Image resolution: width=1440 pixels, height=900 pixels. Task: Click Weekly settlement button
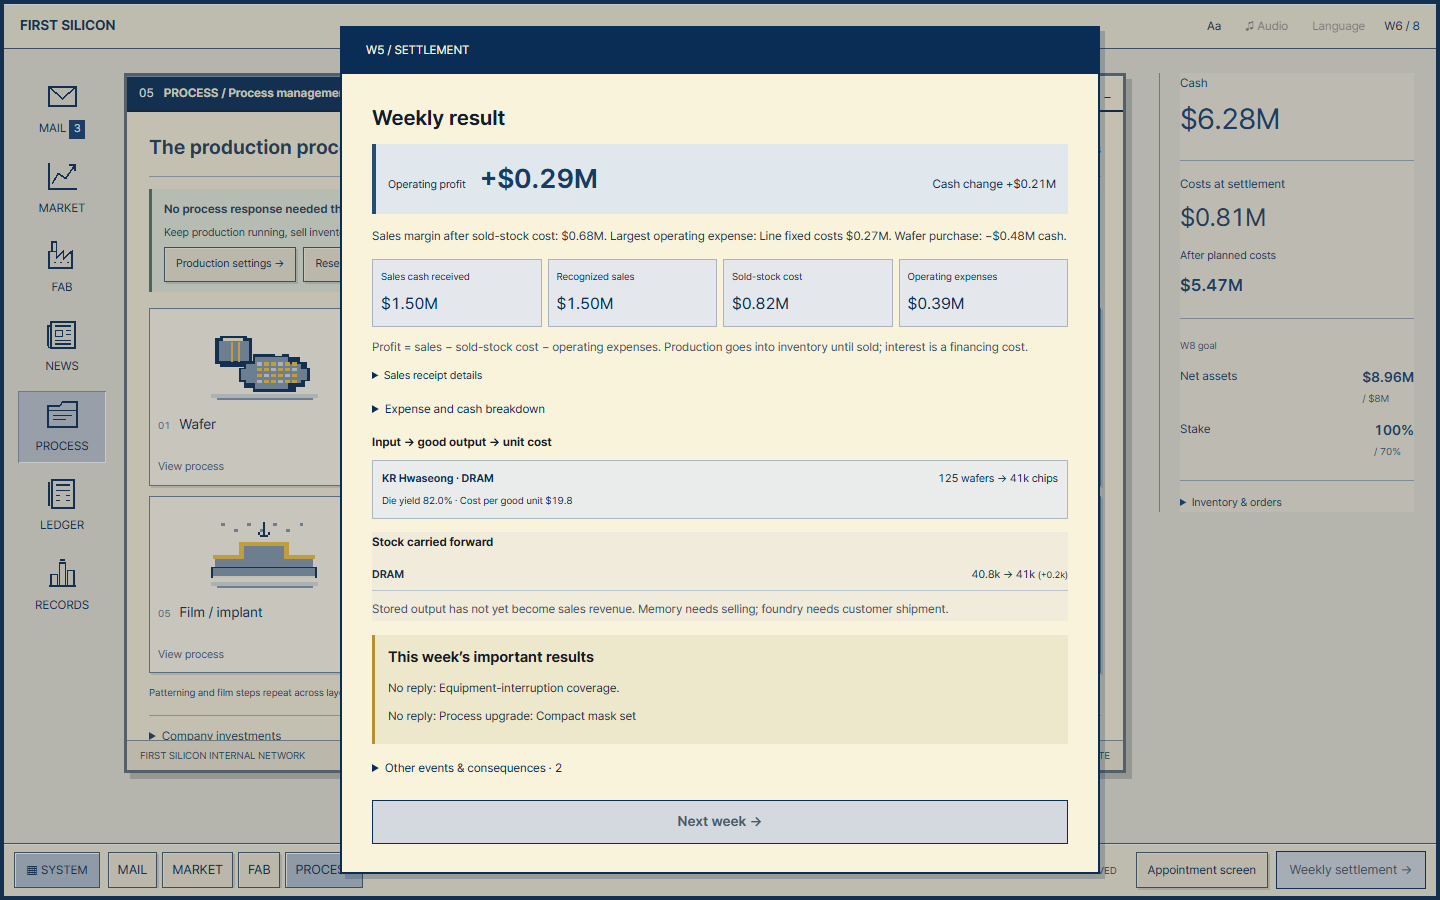(x=1350, y=870)
